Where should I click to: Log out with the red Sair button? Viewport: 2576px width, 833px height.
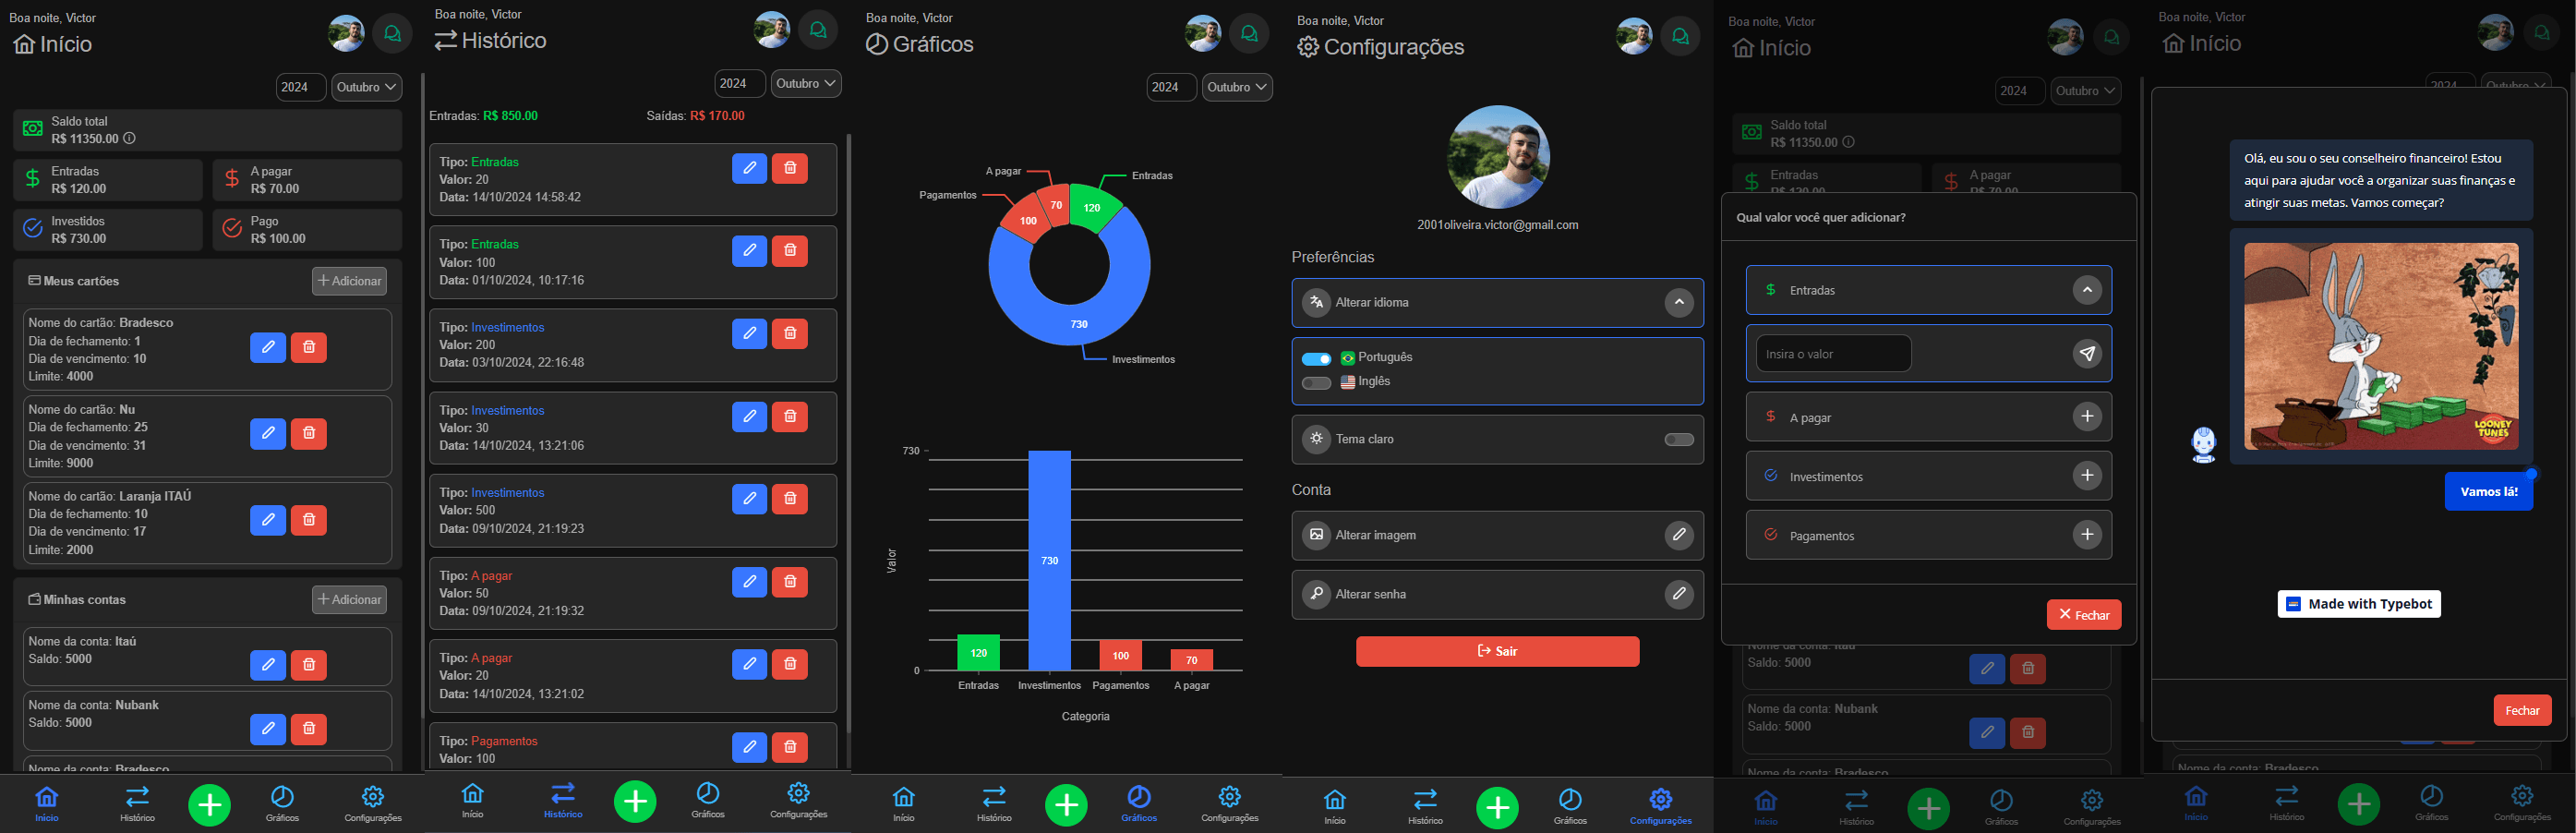(1497, 651)
